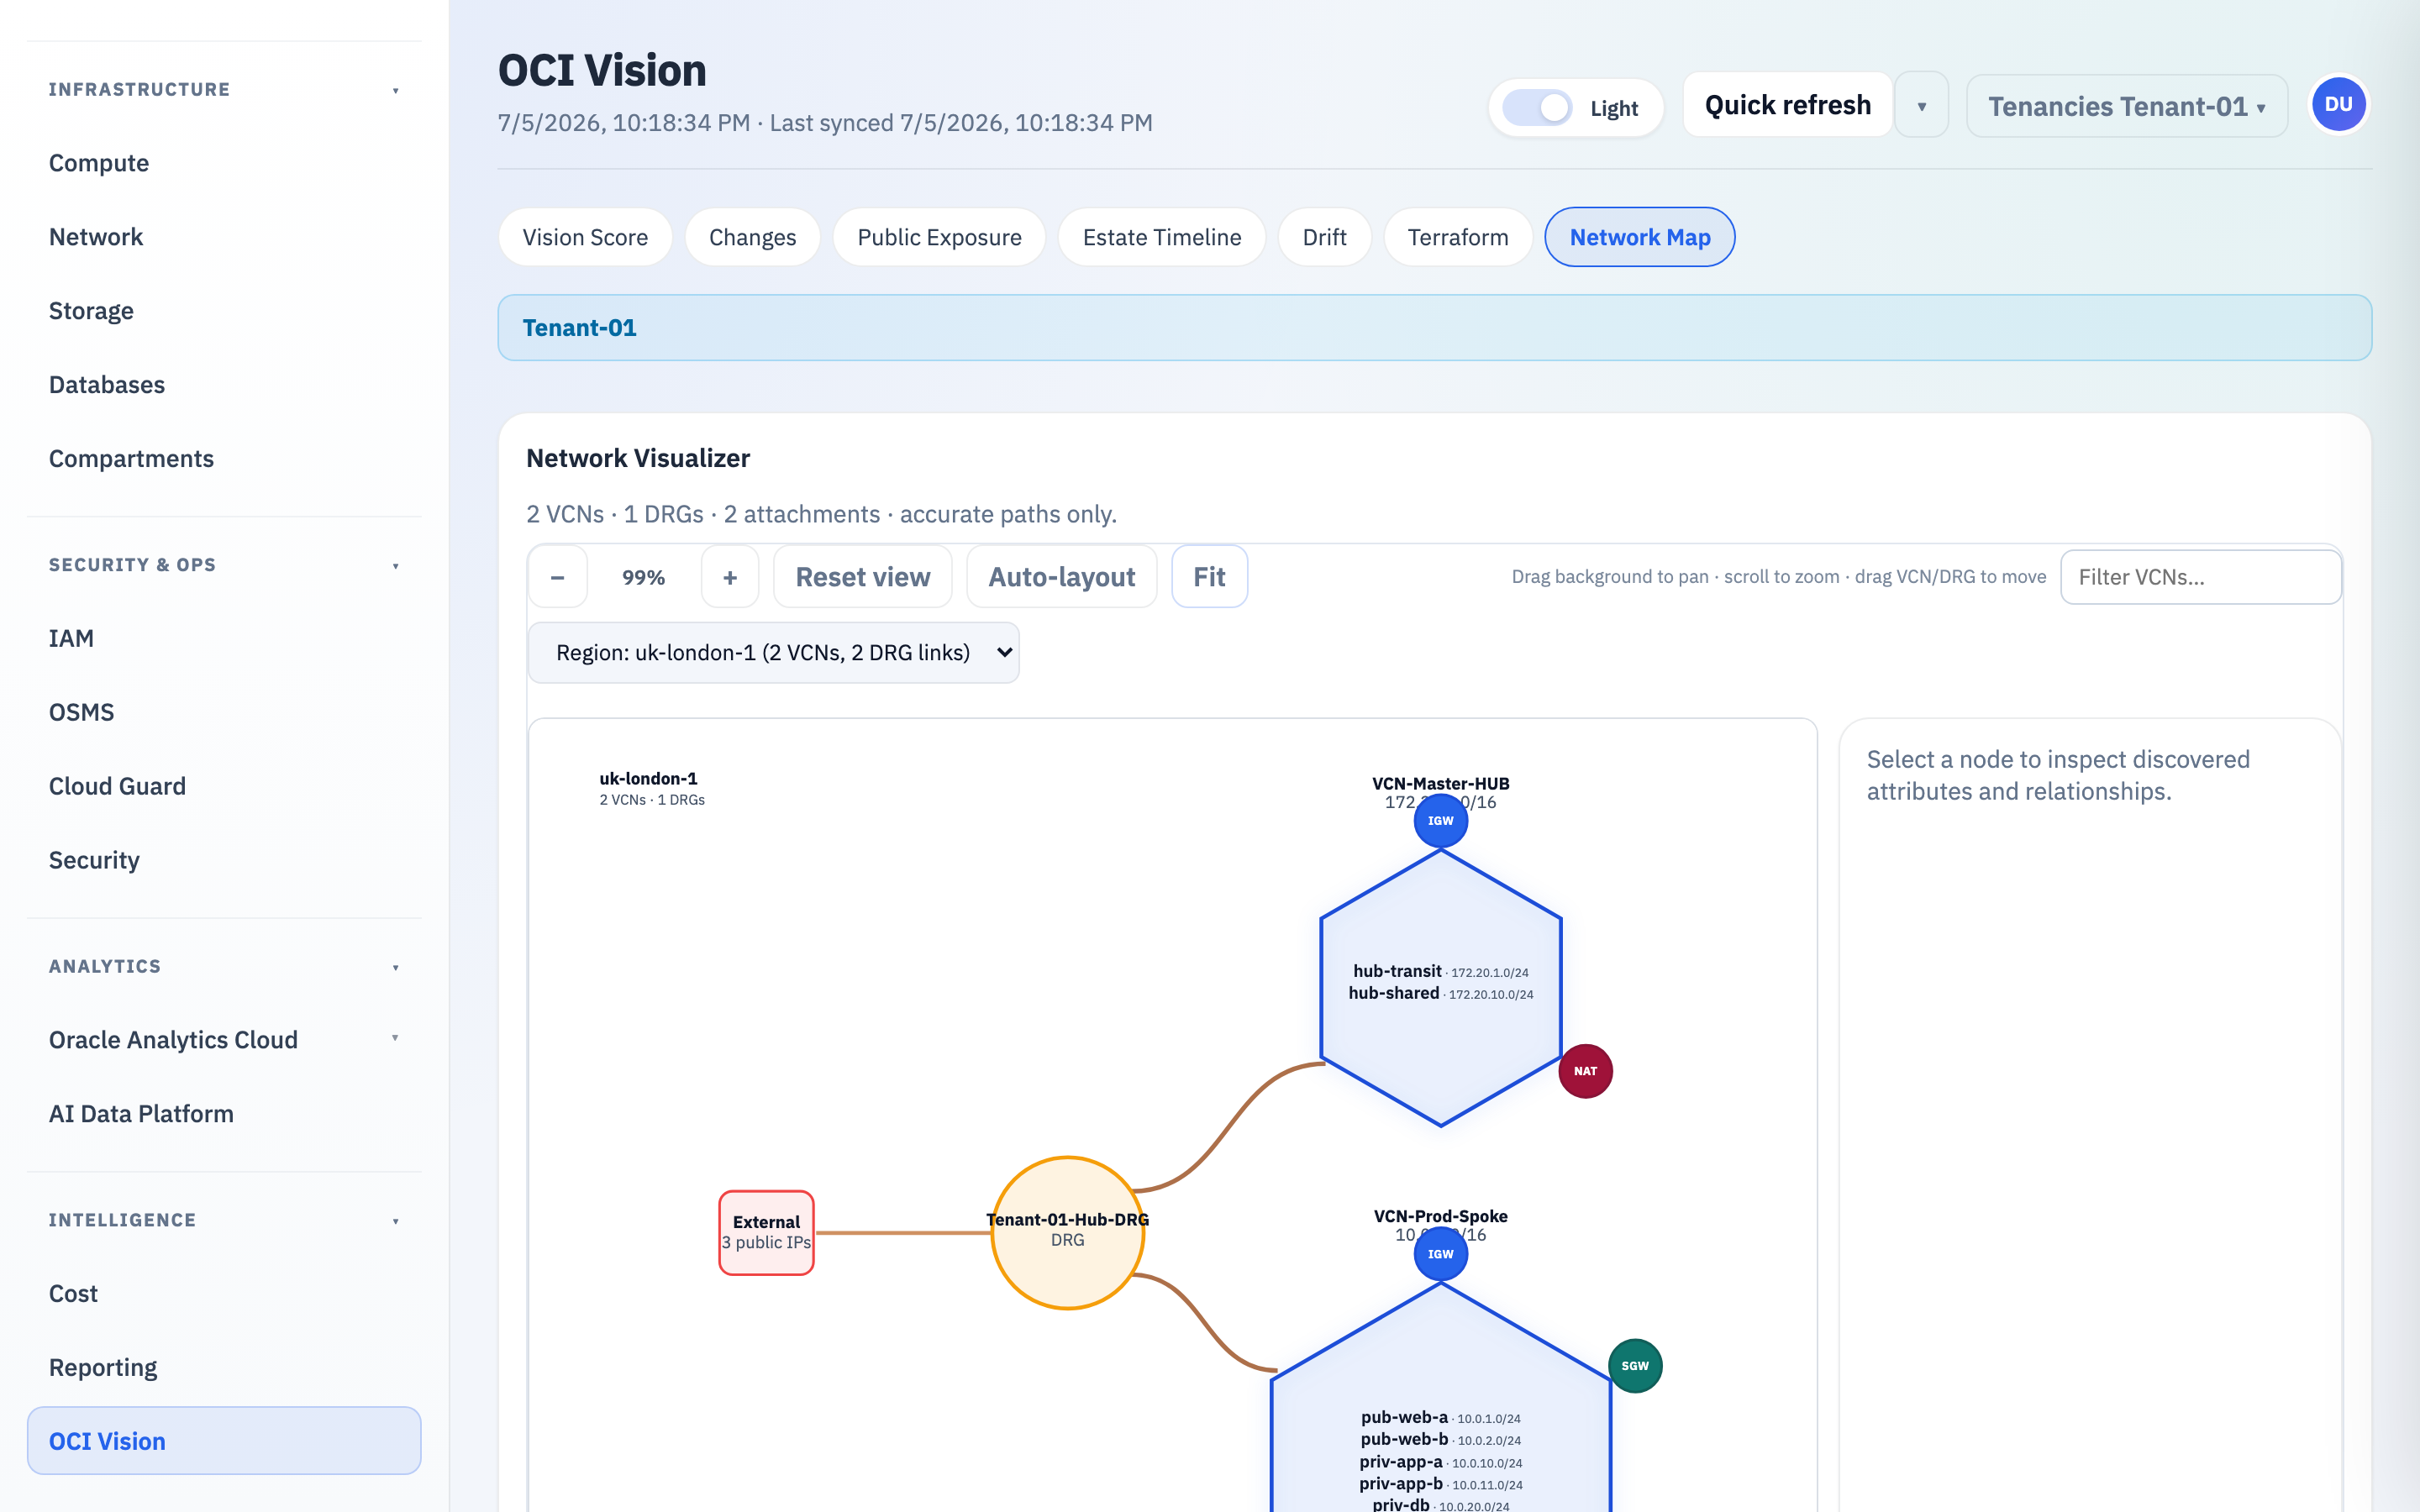The width and height of the screenshot is (2420, 1512).
Task: Select OCI Vision in the sidebar
Action: 224,1441
